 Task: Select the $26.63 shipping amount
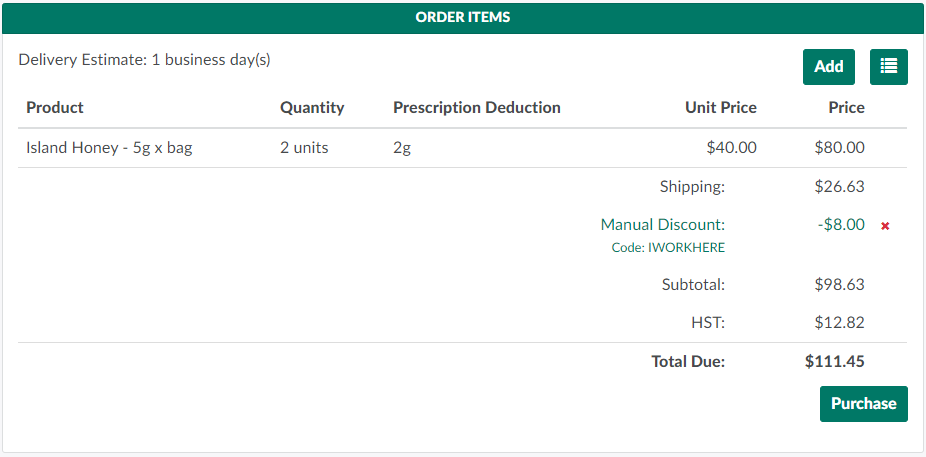click(839, 186)
